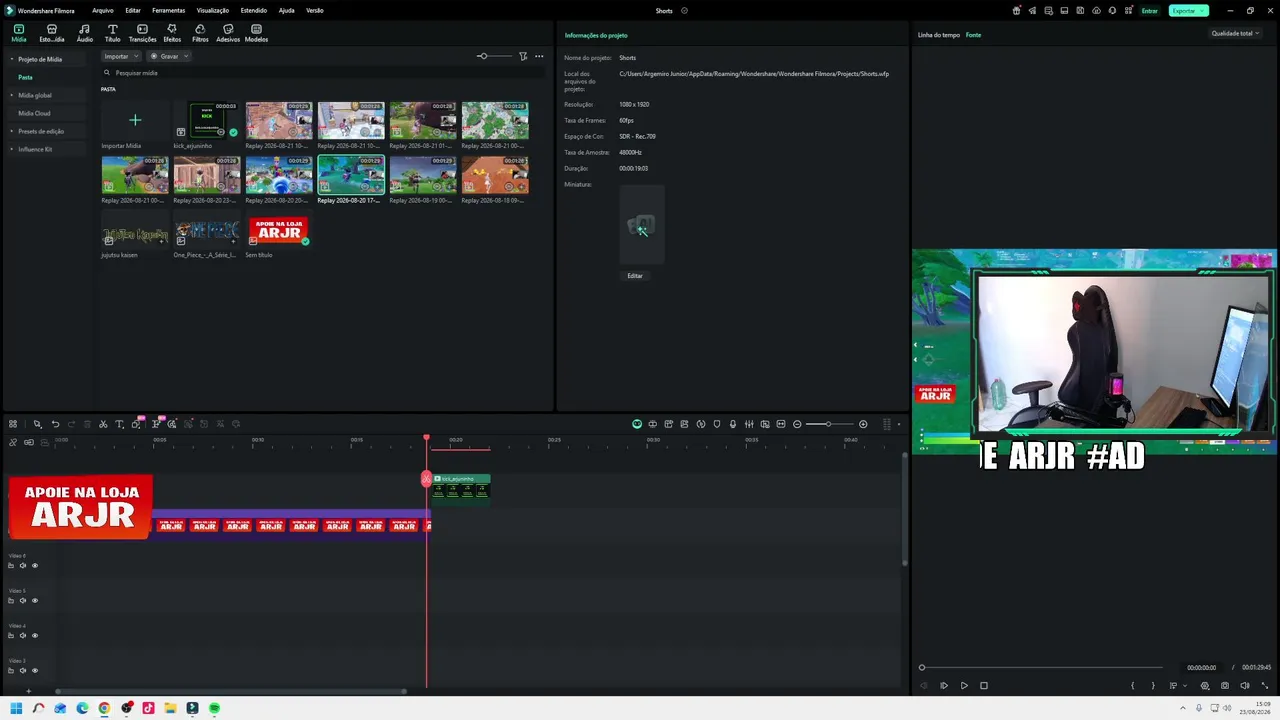Viewport: 1280px width, 720px height.
Task: Take a snapshot with preview camera icon
Action: [1225, 686]
